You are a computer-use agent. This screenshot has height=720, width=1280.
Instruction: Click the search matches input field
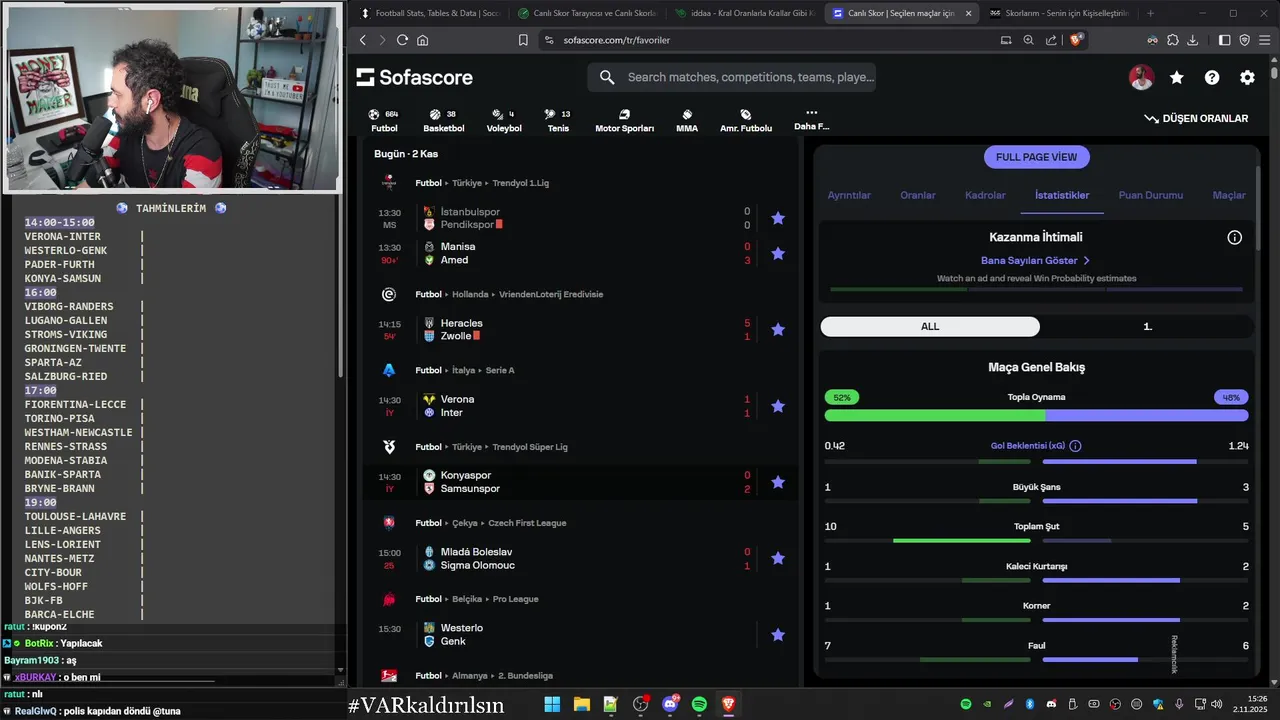[x=732, y=77]
